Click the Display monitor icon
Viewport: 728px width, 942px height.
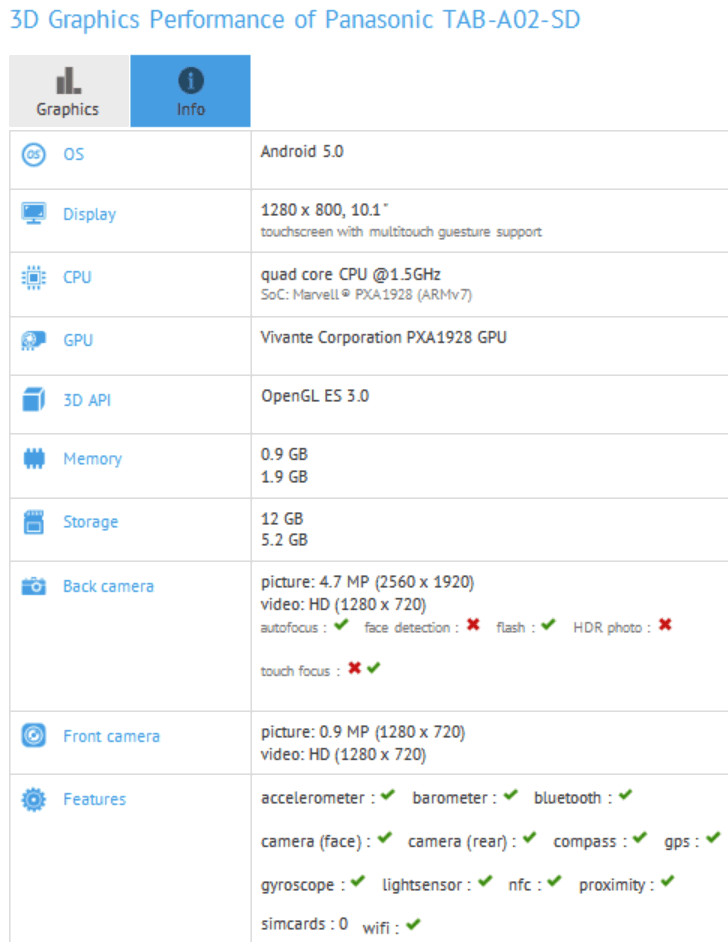[34, 213]
